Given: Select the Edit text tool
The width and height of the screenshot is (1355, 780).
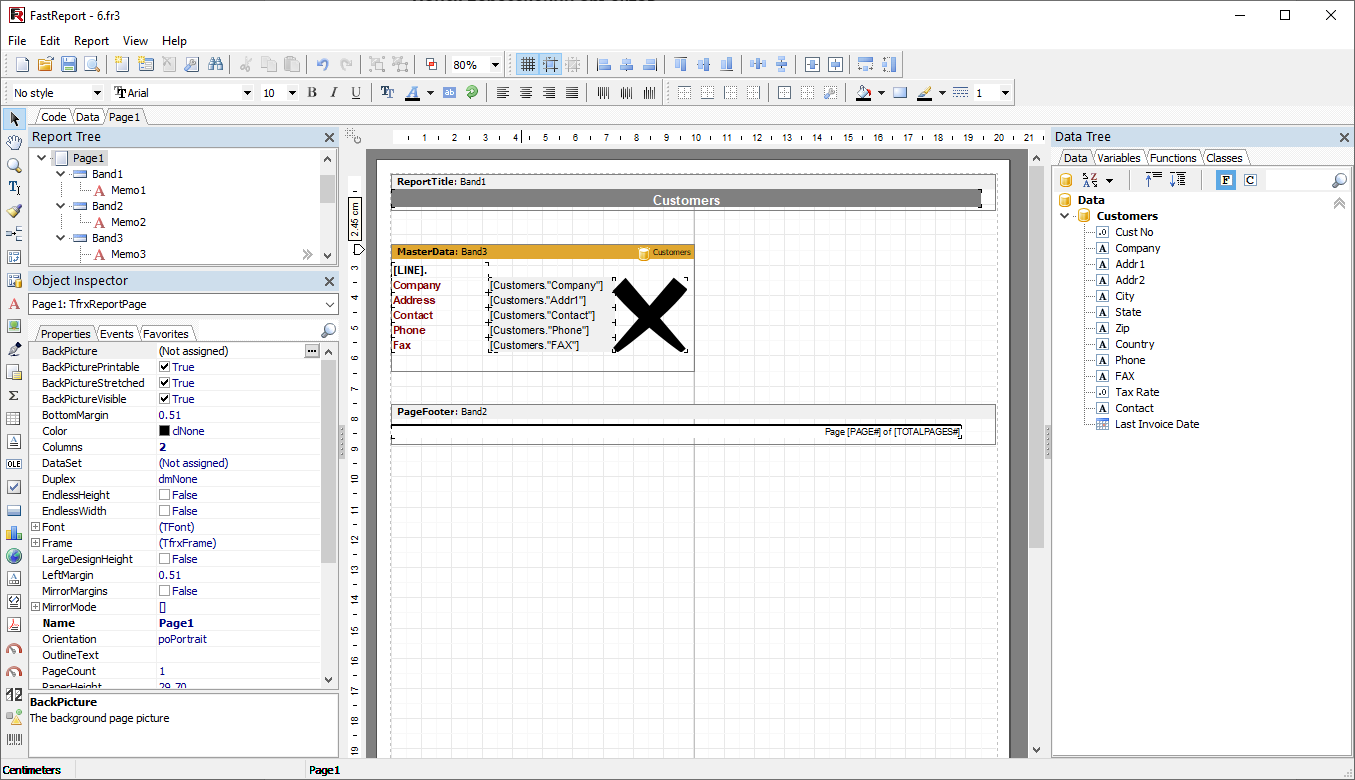Looking at the screenshot, I should [x=14, y=188].
